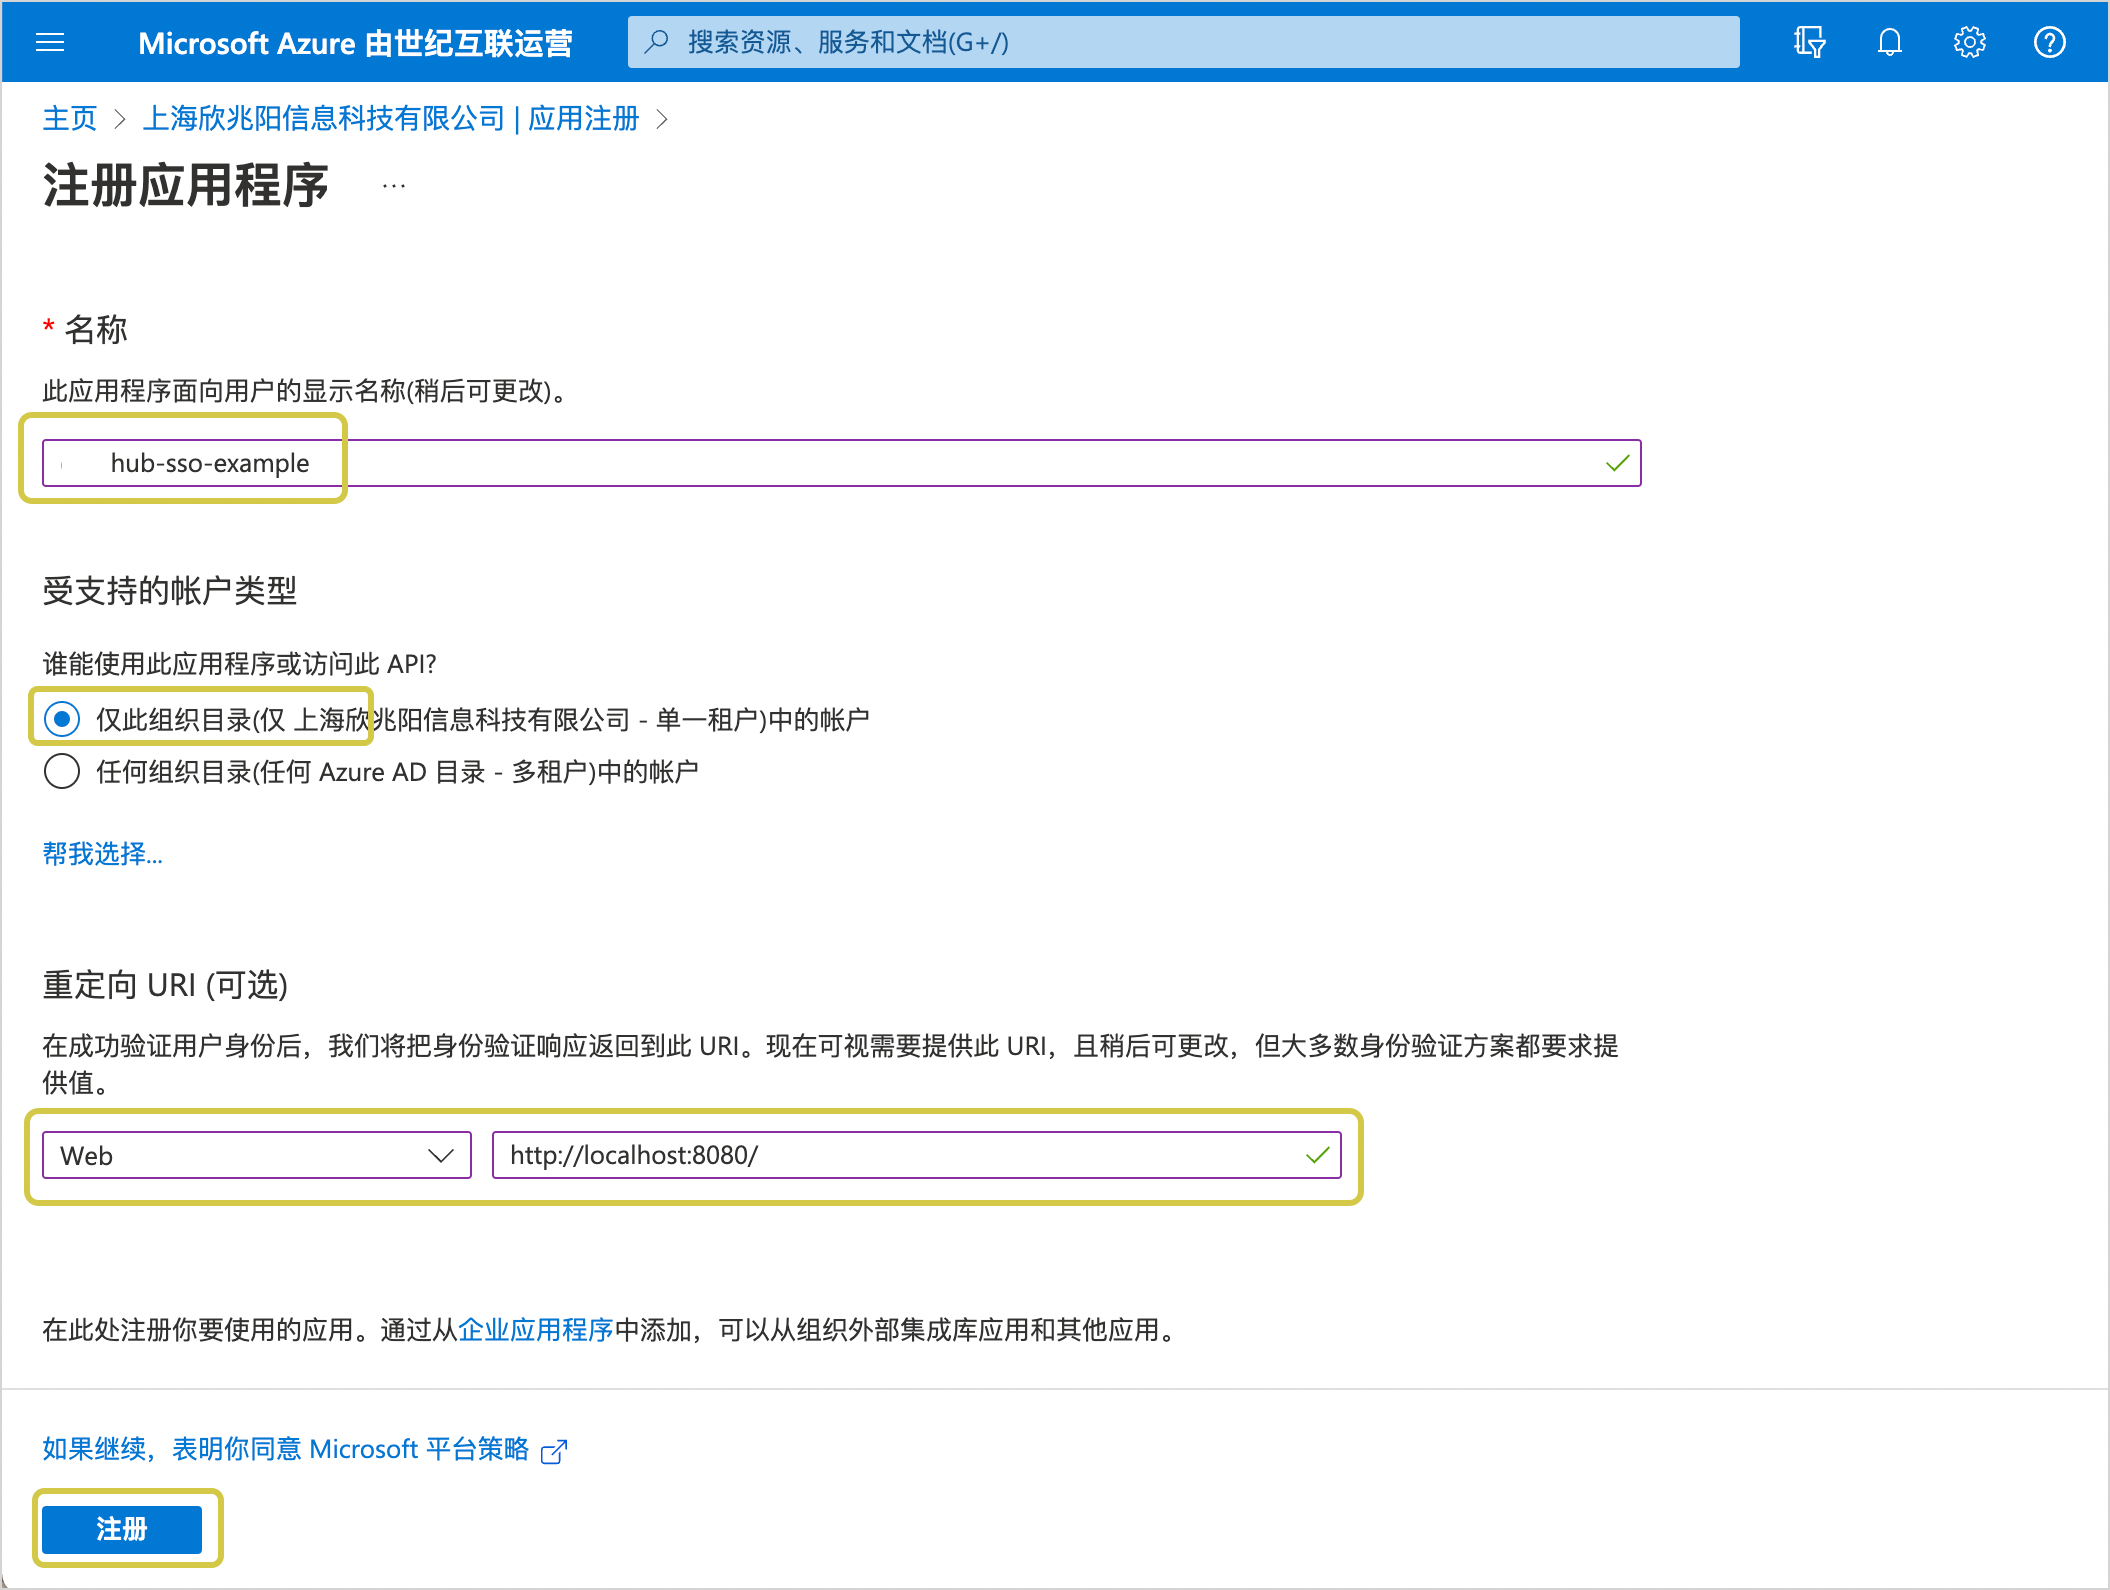Click the 注册应用程序 page title
The width and height of the screenshot is (2110, 1590).
186,186
